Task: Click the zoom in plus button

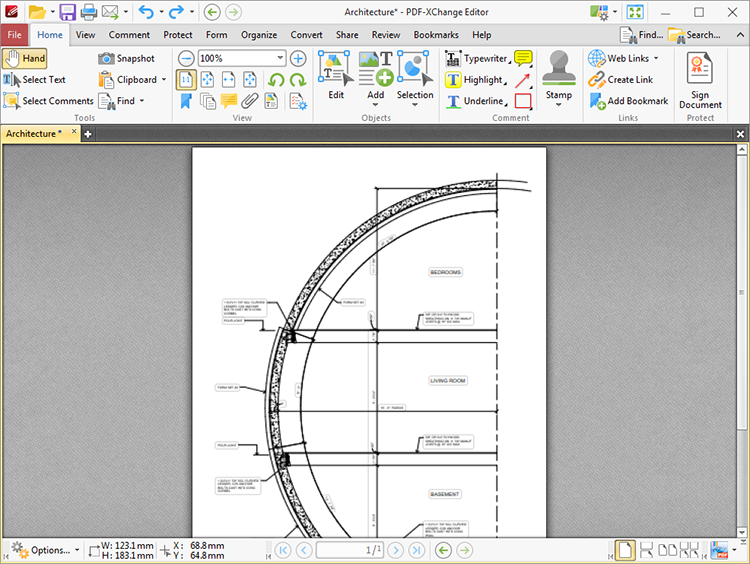Action: [298, 58]
